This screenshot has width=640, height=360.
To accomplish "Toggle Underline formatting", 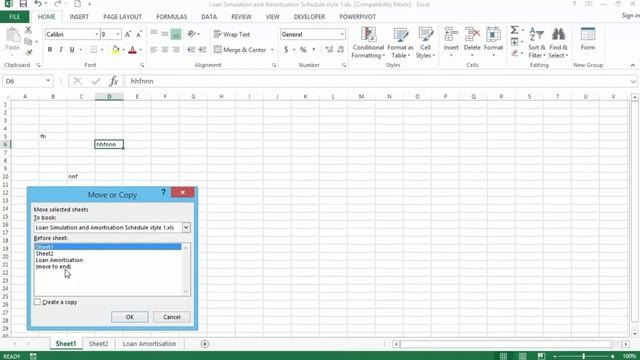I will [72, 50].
